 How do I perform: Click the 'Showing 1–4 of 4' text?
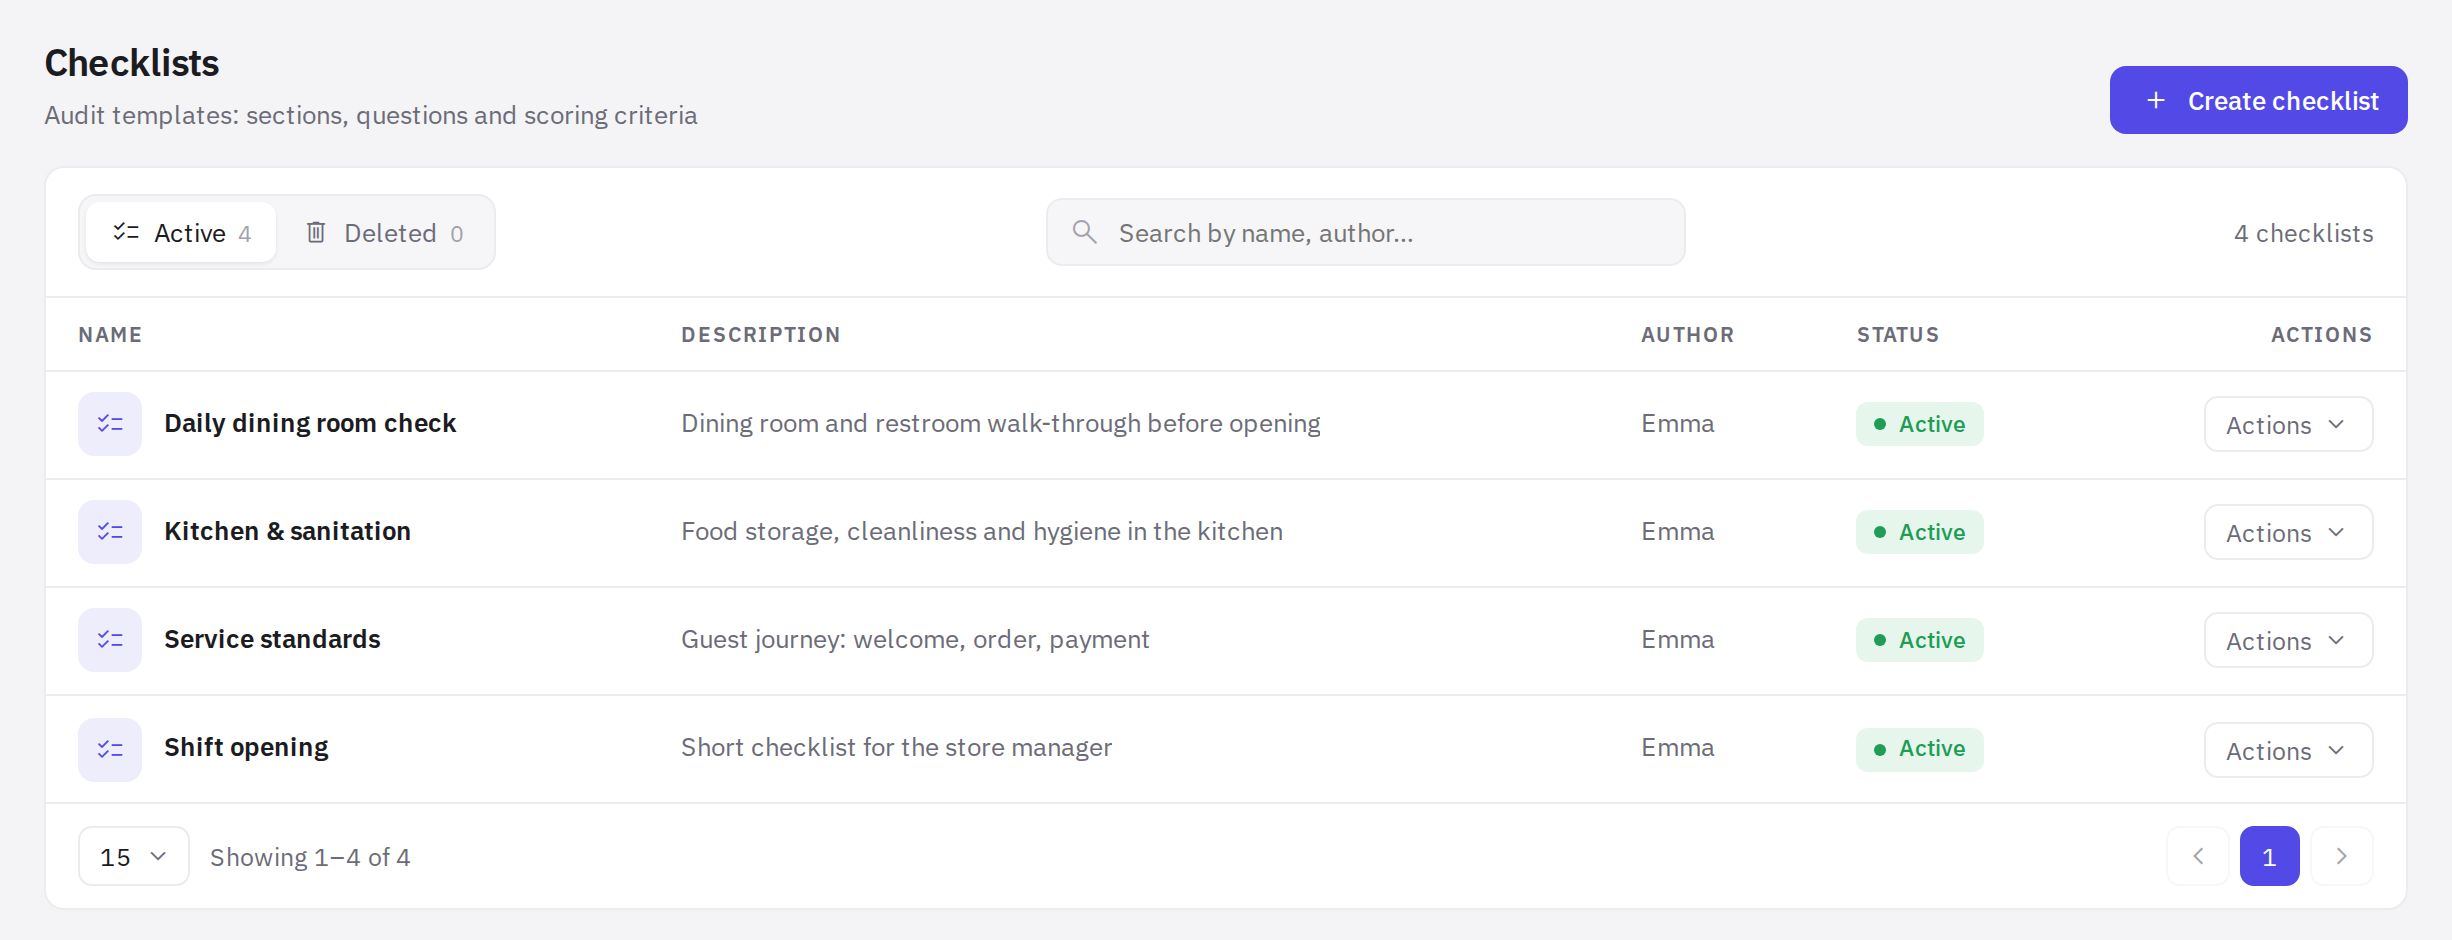[310, 857]
